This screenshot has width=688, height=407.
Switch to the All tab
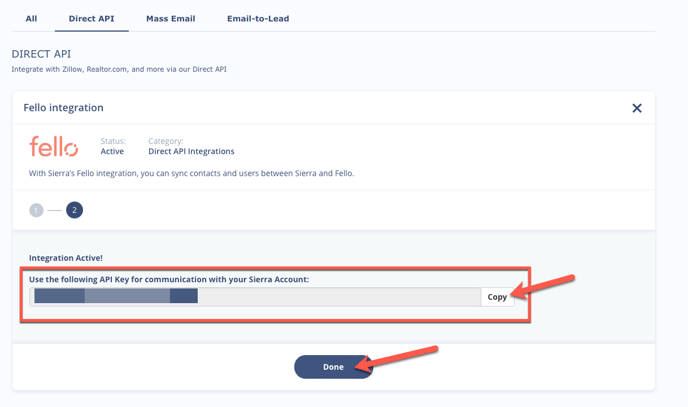coord(31,18)
